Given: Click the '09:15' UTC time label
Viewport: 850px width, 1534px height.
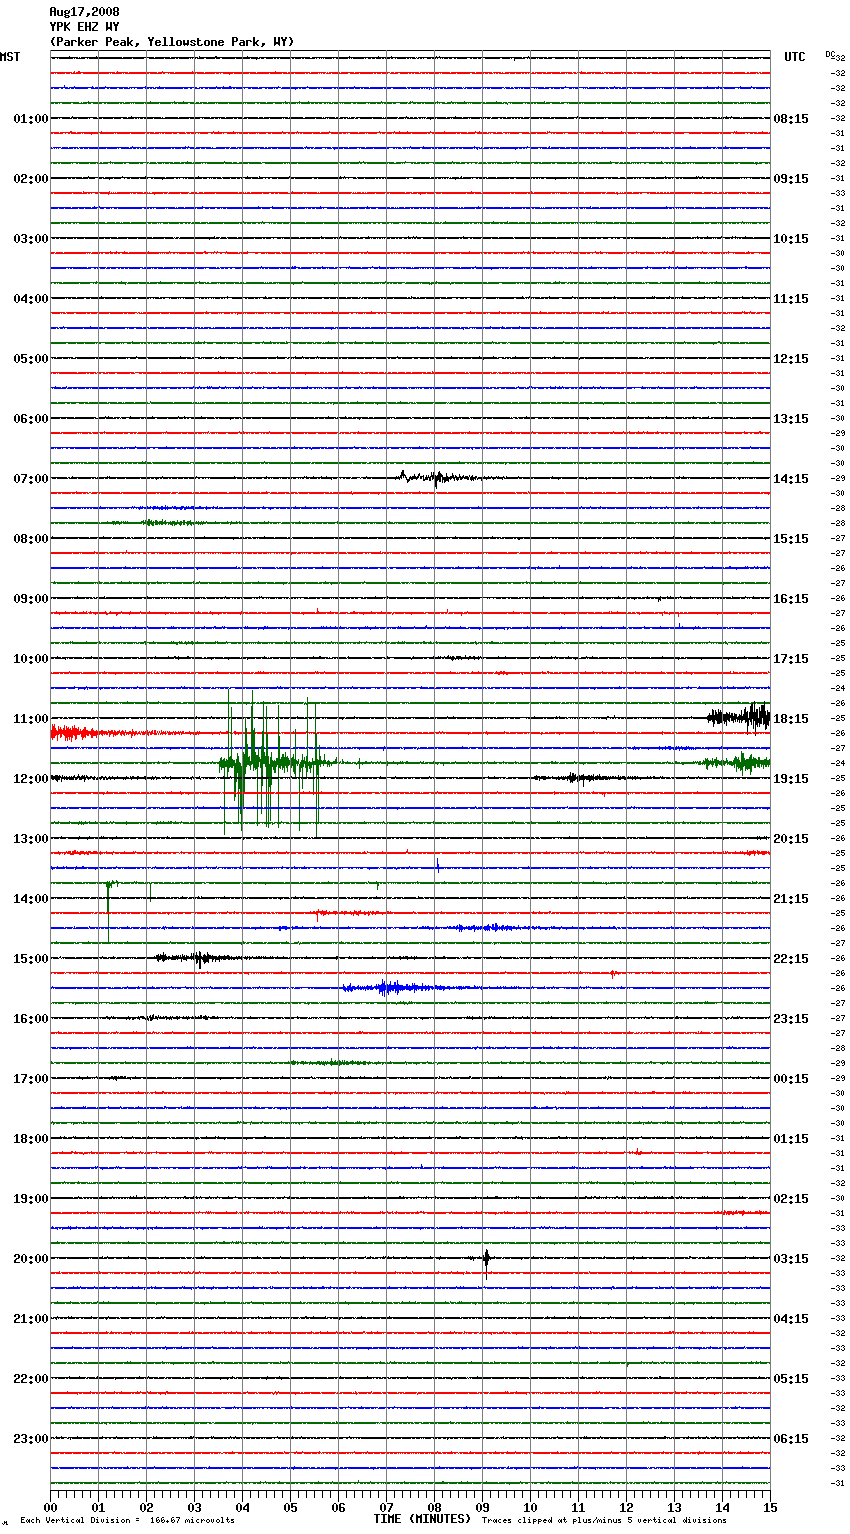Looking at the screenshot, I should point(791,179).
